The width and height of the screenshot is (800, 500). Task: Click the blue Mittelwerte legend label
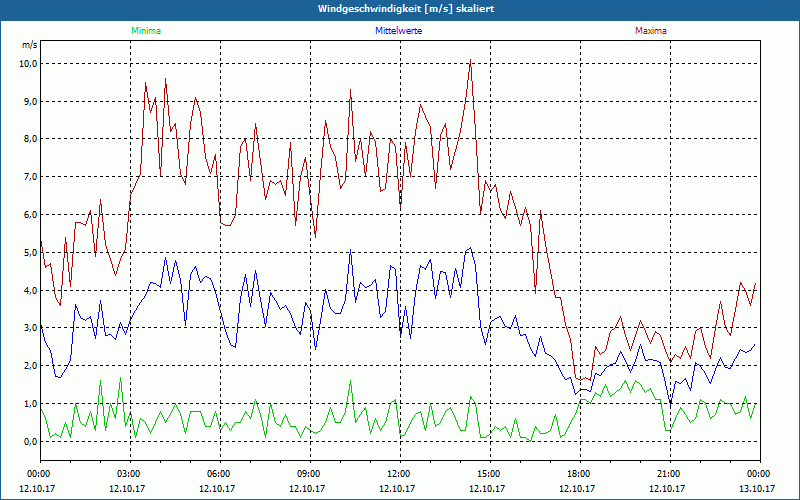pyautogui.click(x=398, y=31)
